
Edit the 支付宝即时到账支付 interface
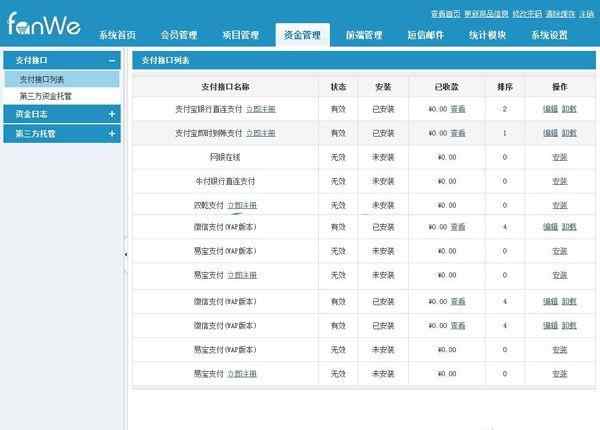[550, 133]
